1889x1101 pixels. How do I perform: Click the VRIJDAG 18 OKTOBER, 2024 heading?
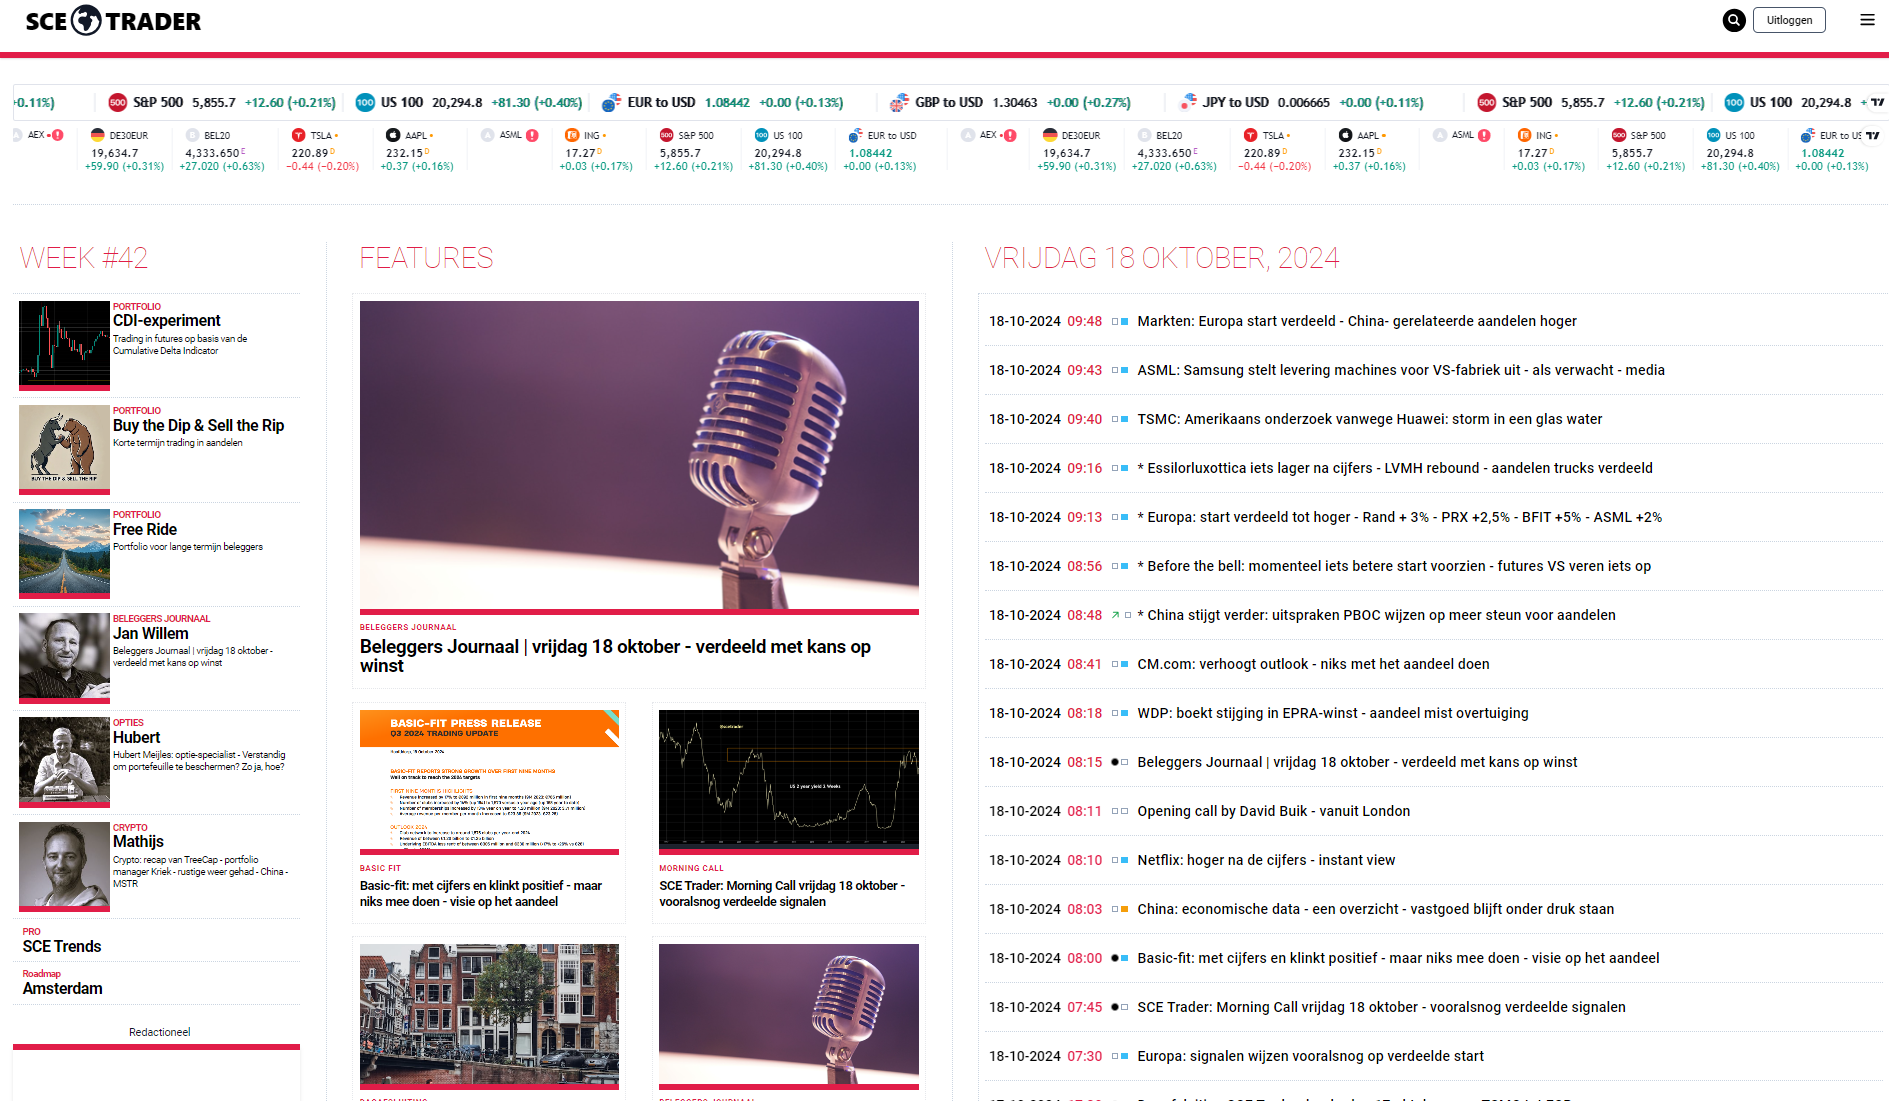pyautogui.click(x=1161, y=258)
